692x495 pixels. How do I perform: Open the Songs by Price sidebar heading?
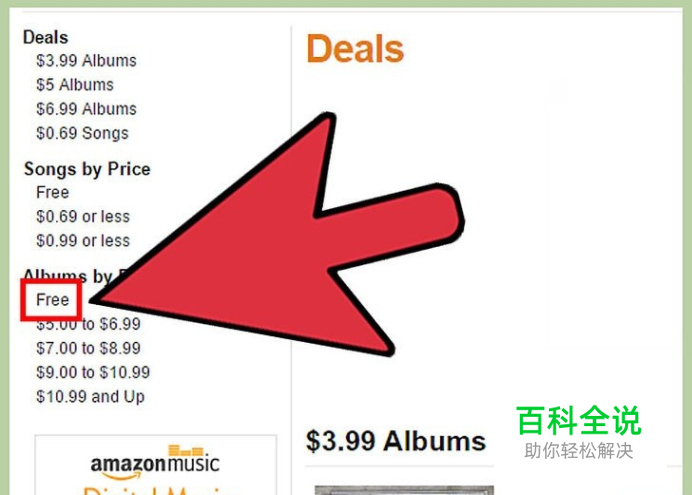[x=87, y=169]
